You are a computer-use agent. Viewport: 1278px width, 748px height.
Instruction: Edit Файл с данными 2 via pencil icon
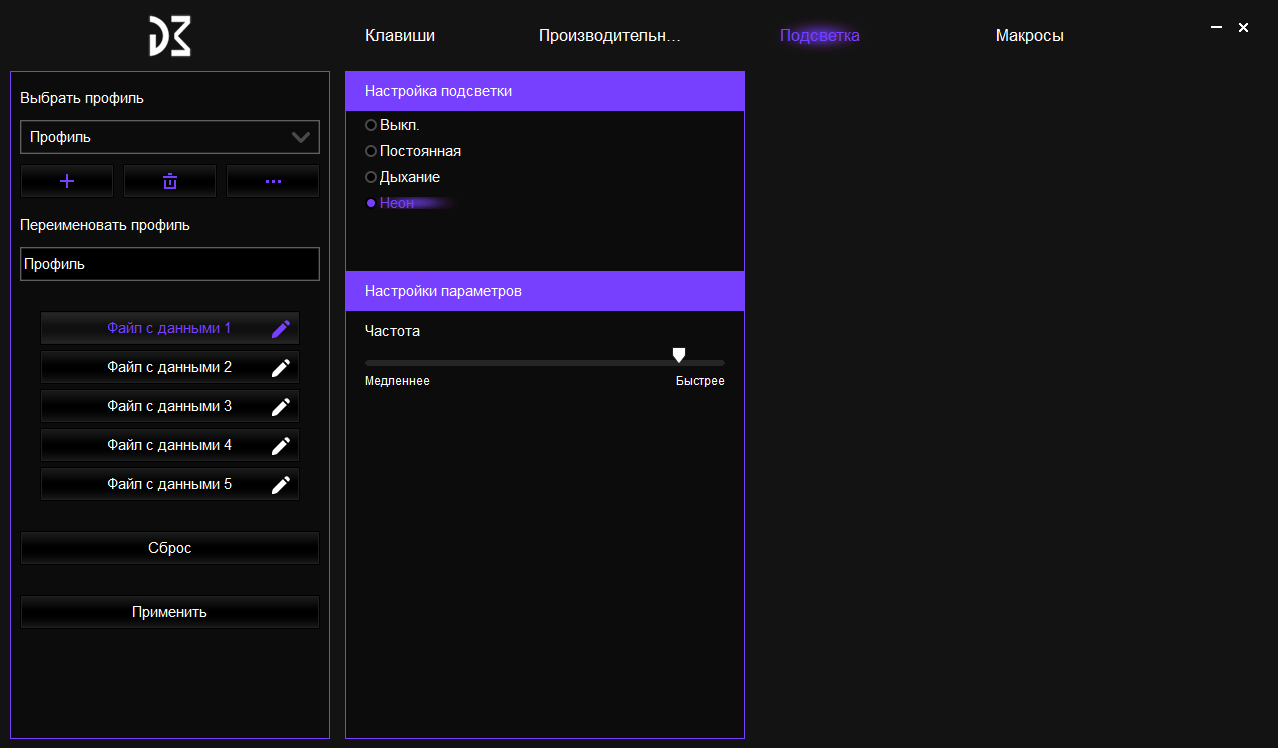coord(281,368)
